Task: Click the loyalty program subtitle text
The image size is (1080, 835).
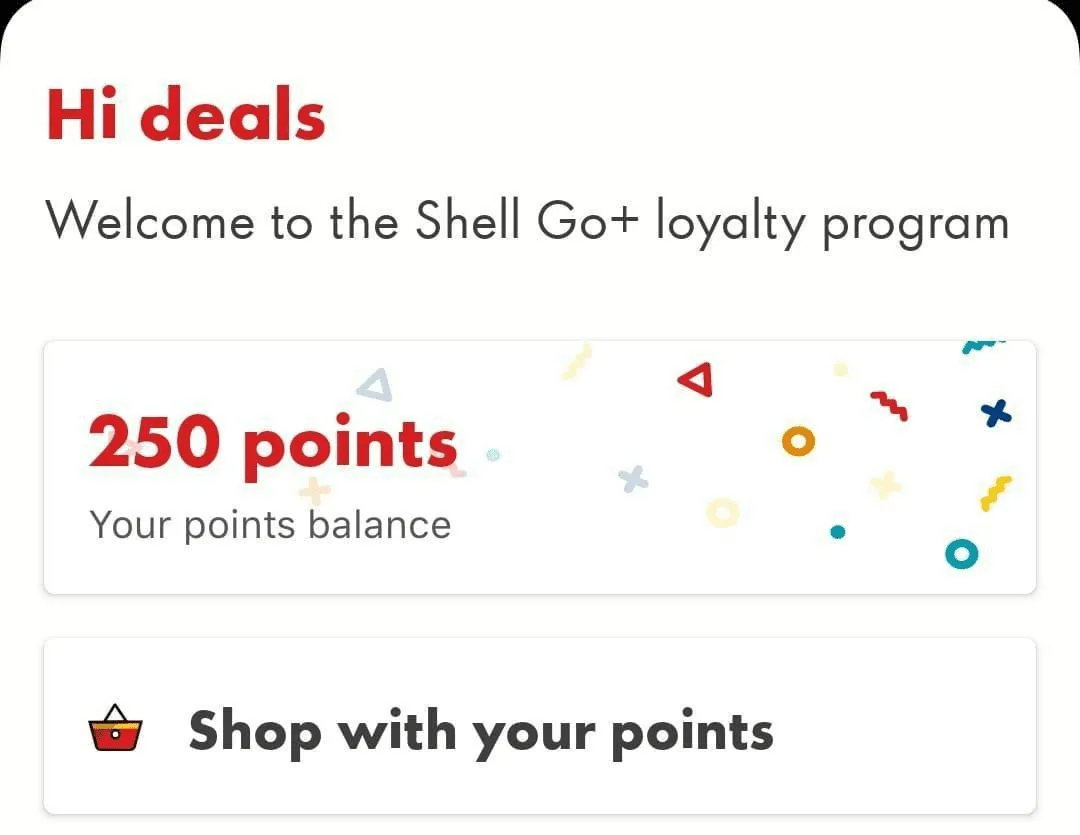Action: coord(528,221)
